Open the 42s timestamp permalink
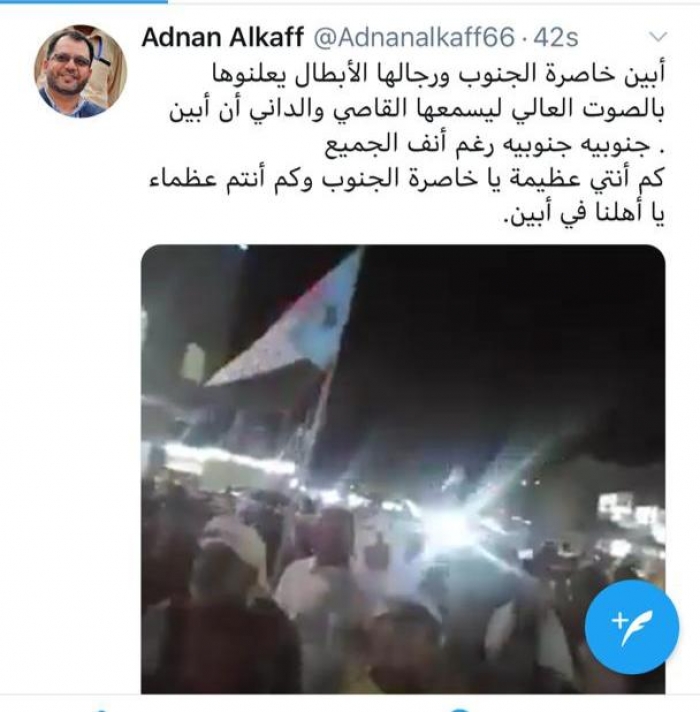 [555, 37]
